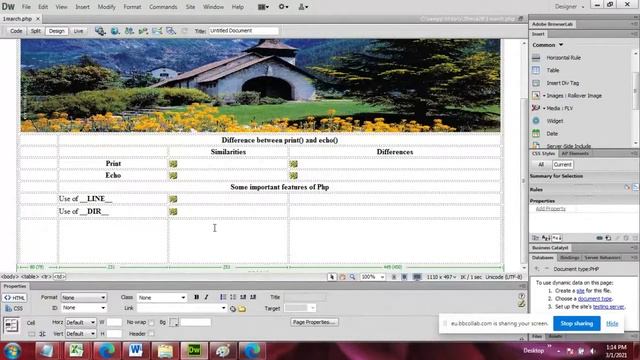
Task: Open the Modify menu
Action: [107, 7]
